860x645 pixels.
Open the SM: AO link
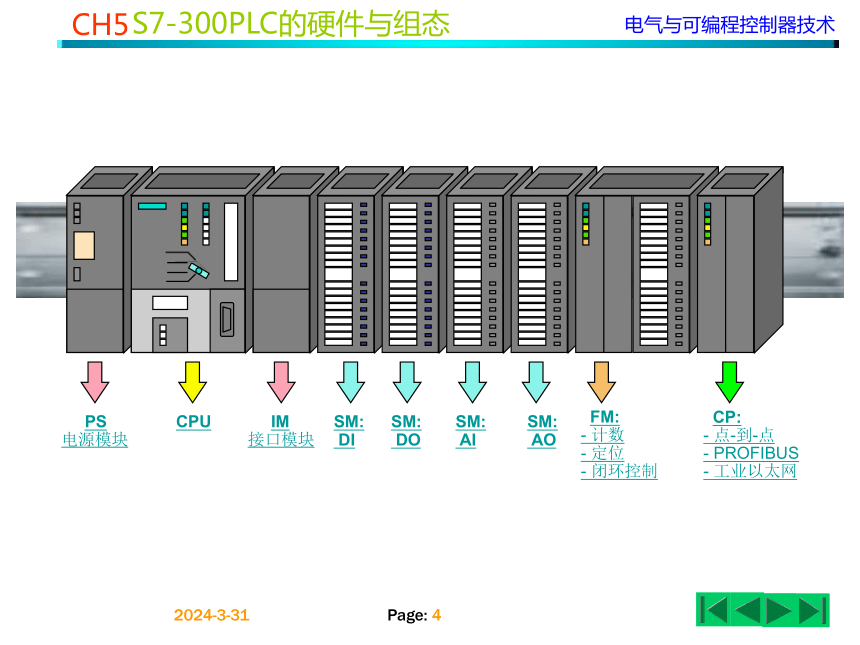tap(542, 431)
